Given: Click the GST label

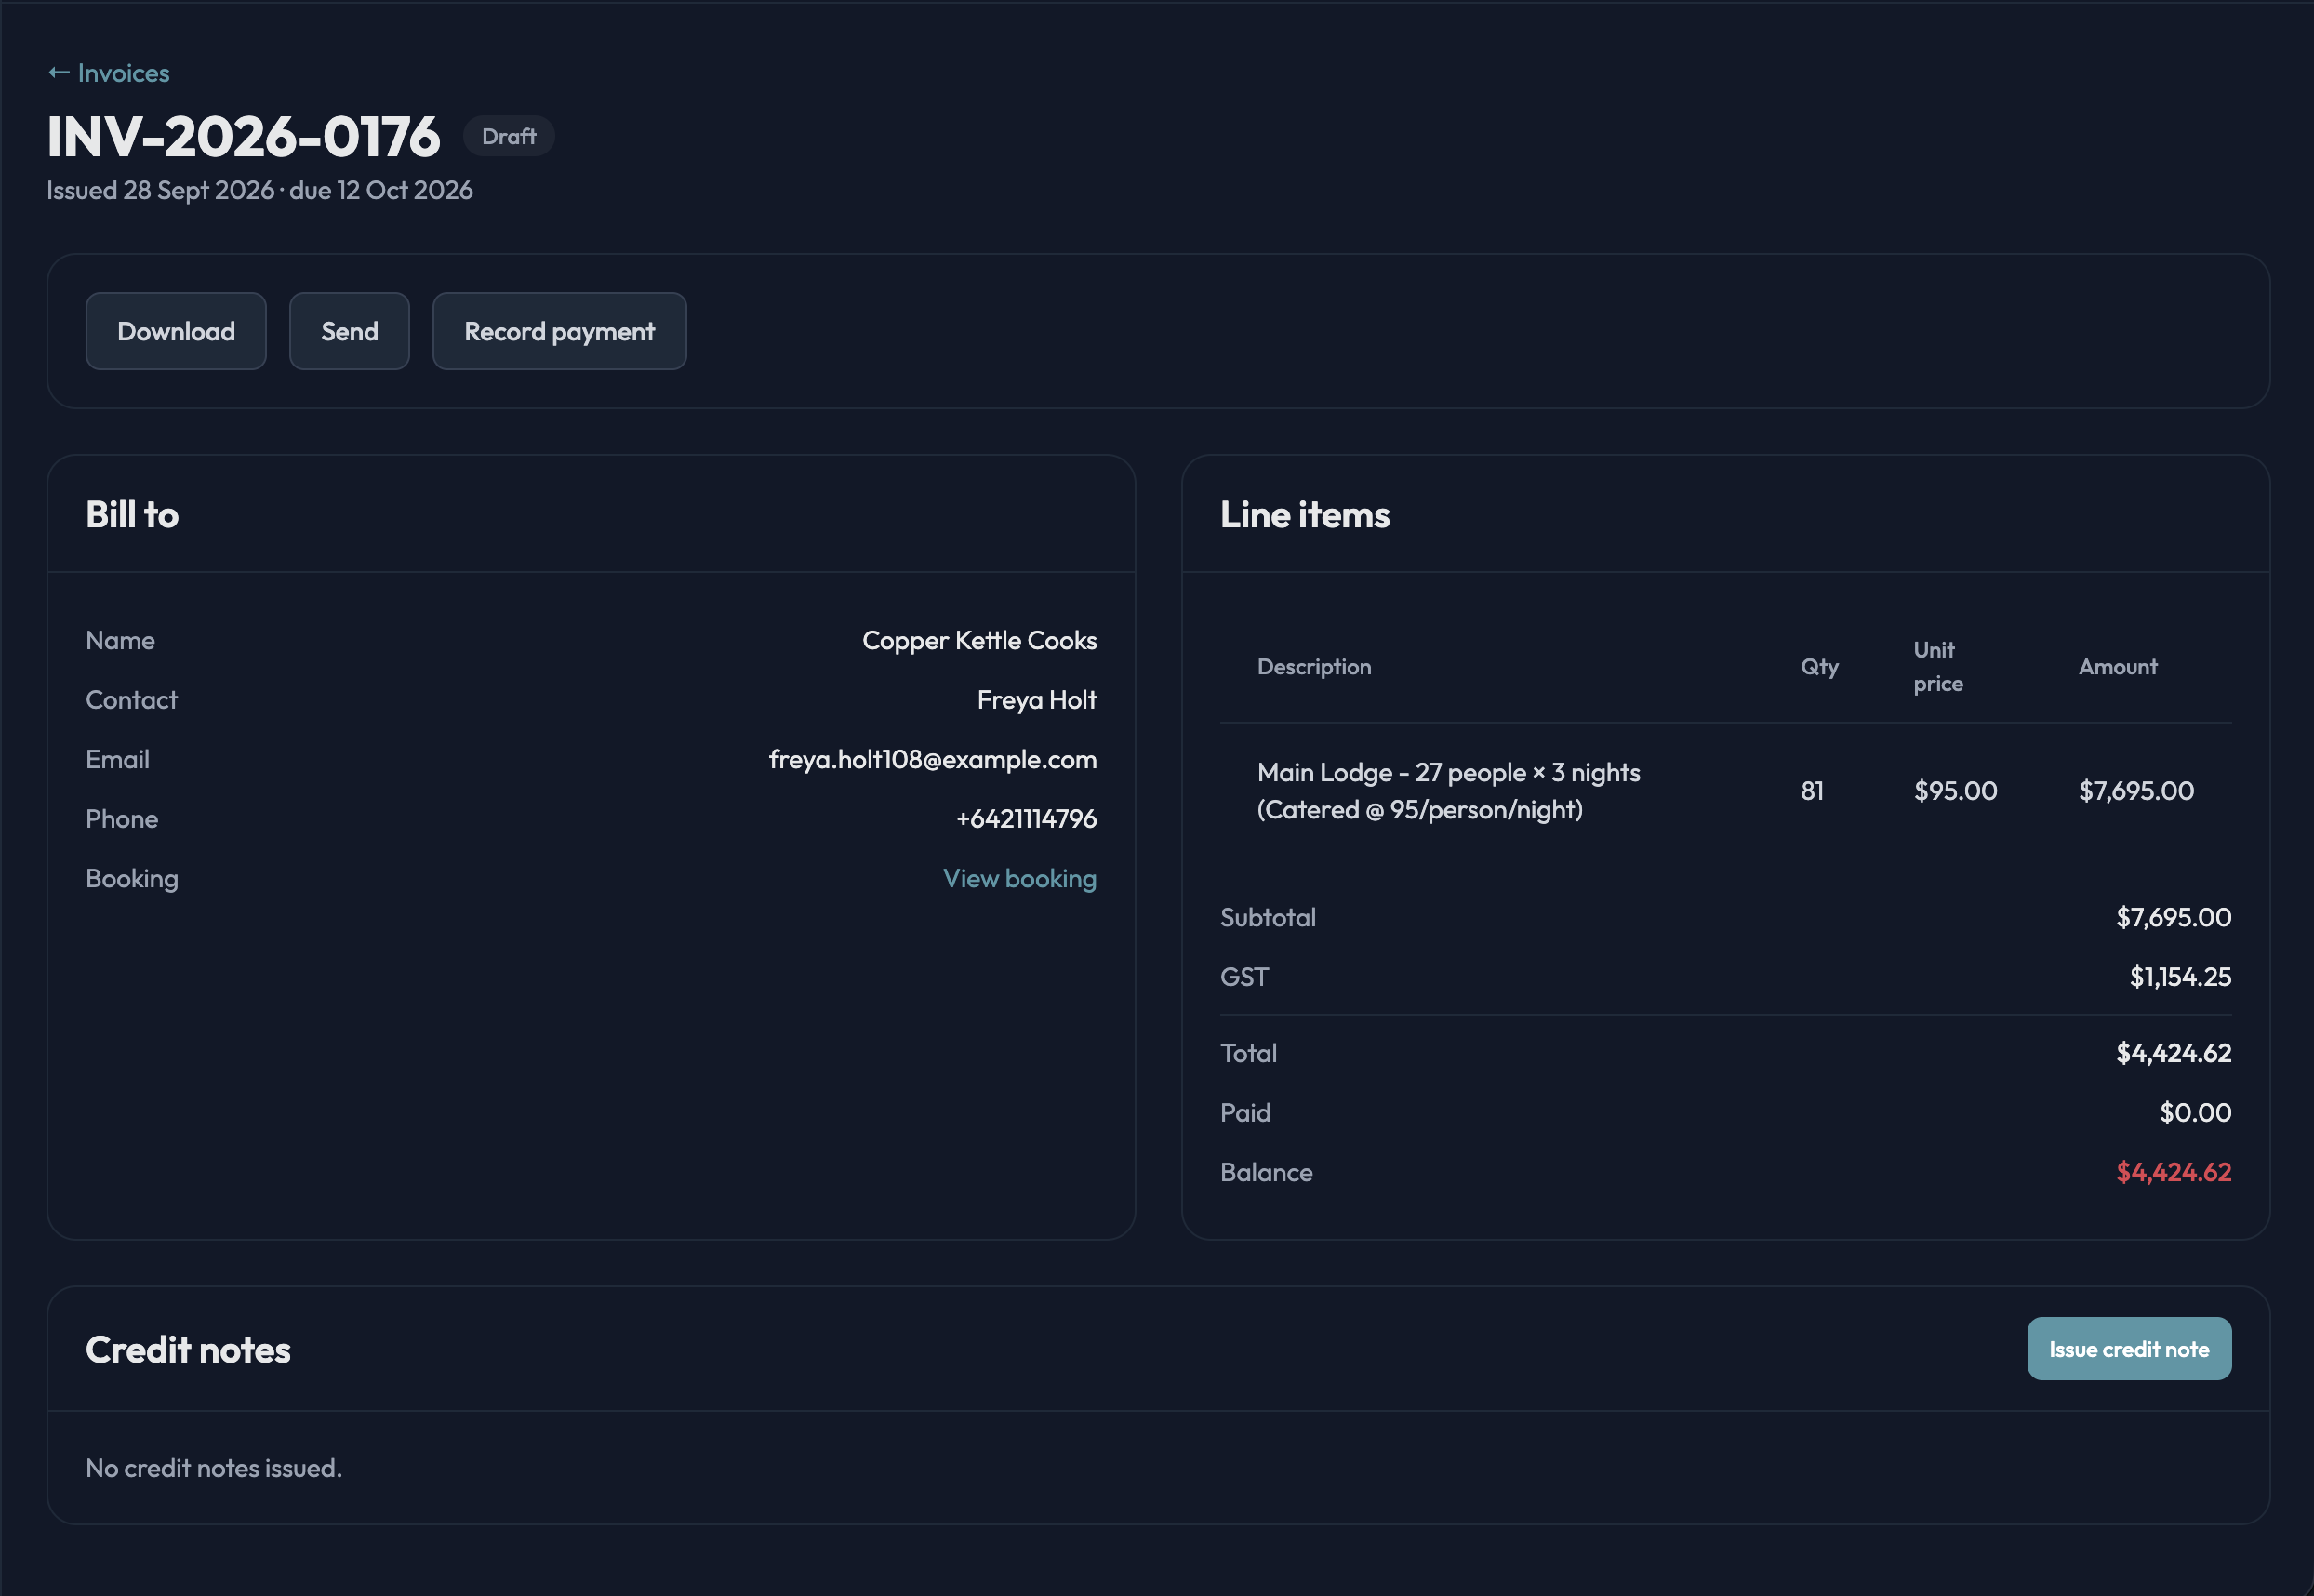Looking at the screenshot, I should coord(1244,977).
